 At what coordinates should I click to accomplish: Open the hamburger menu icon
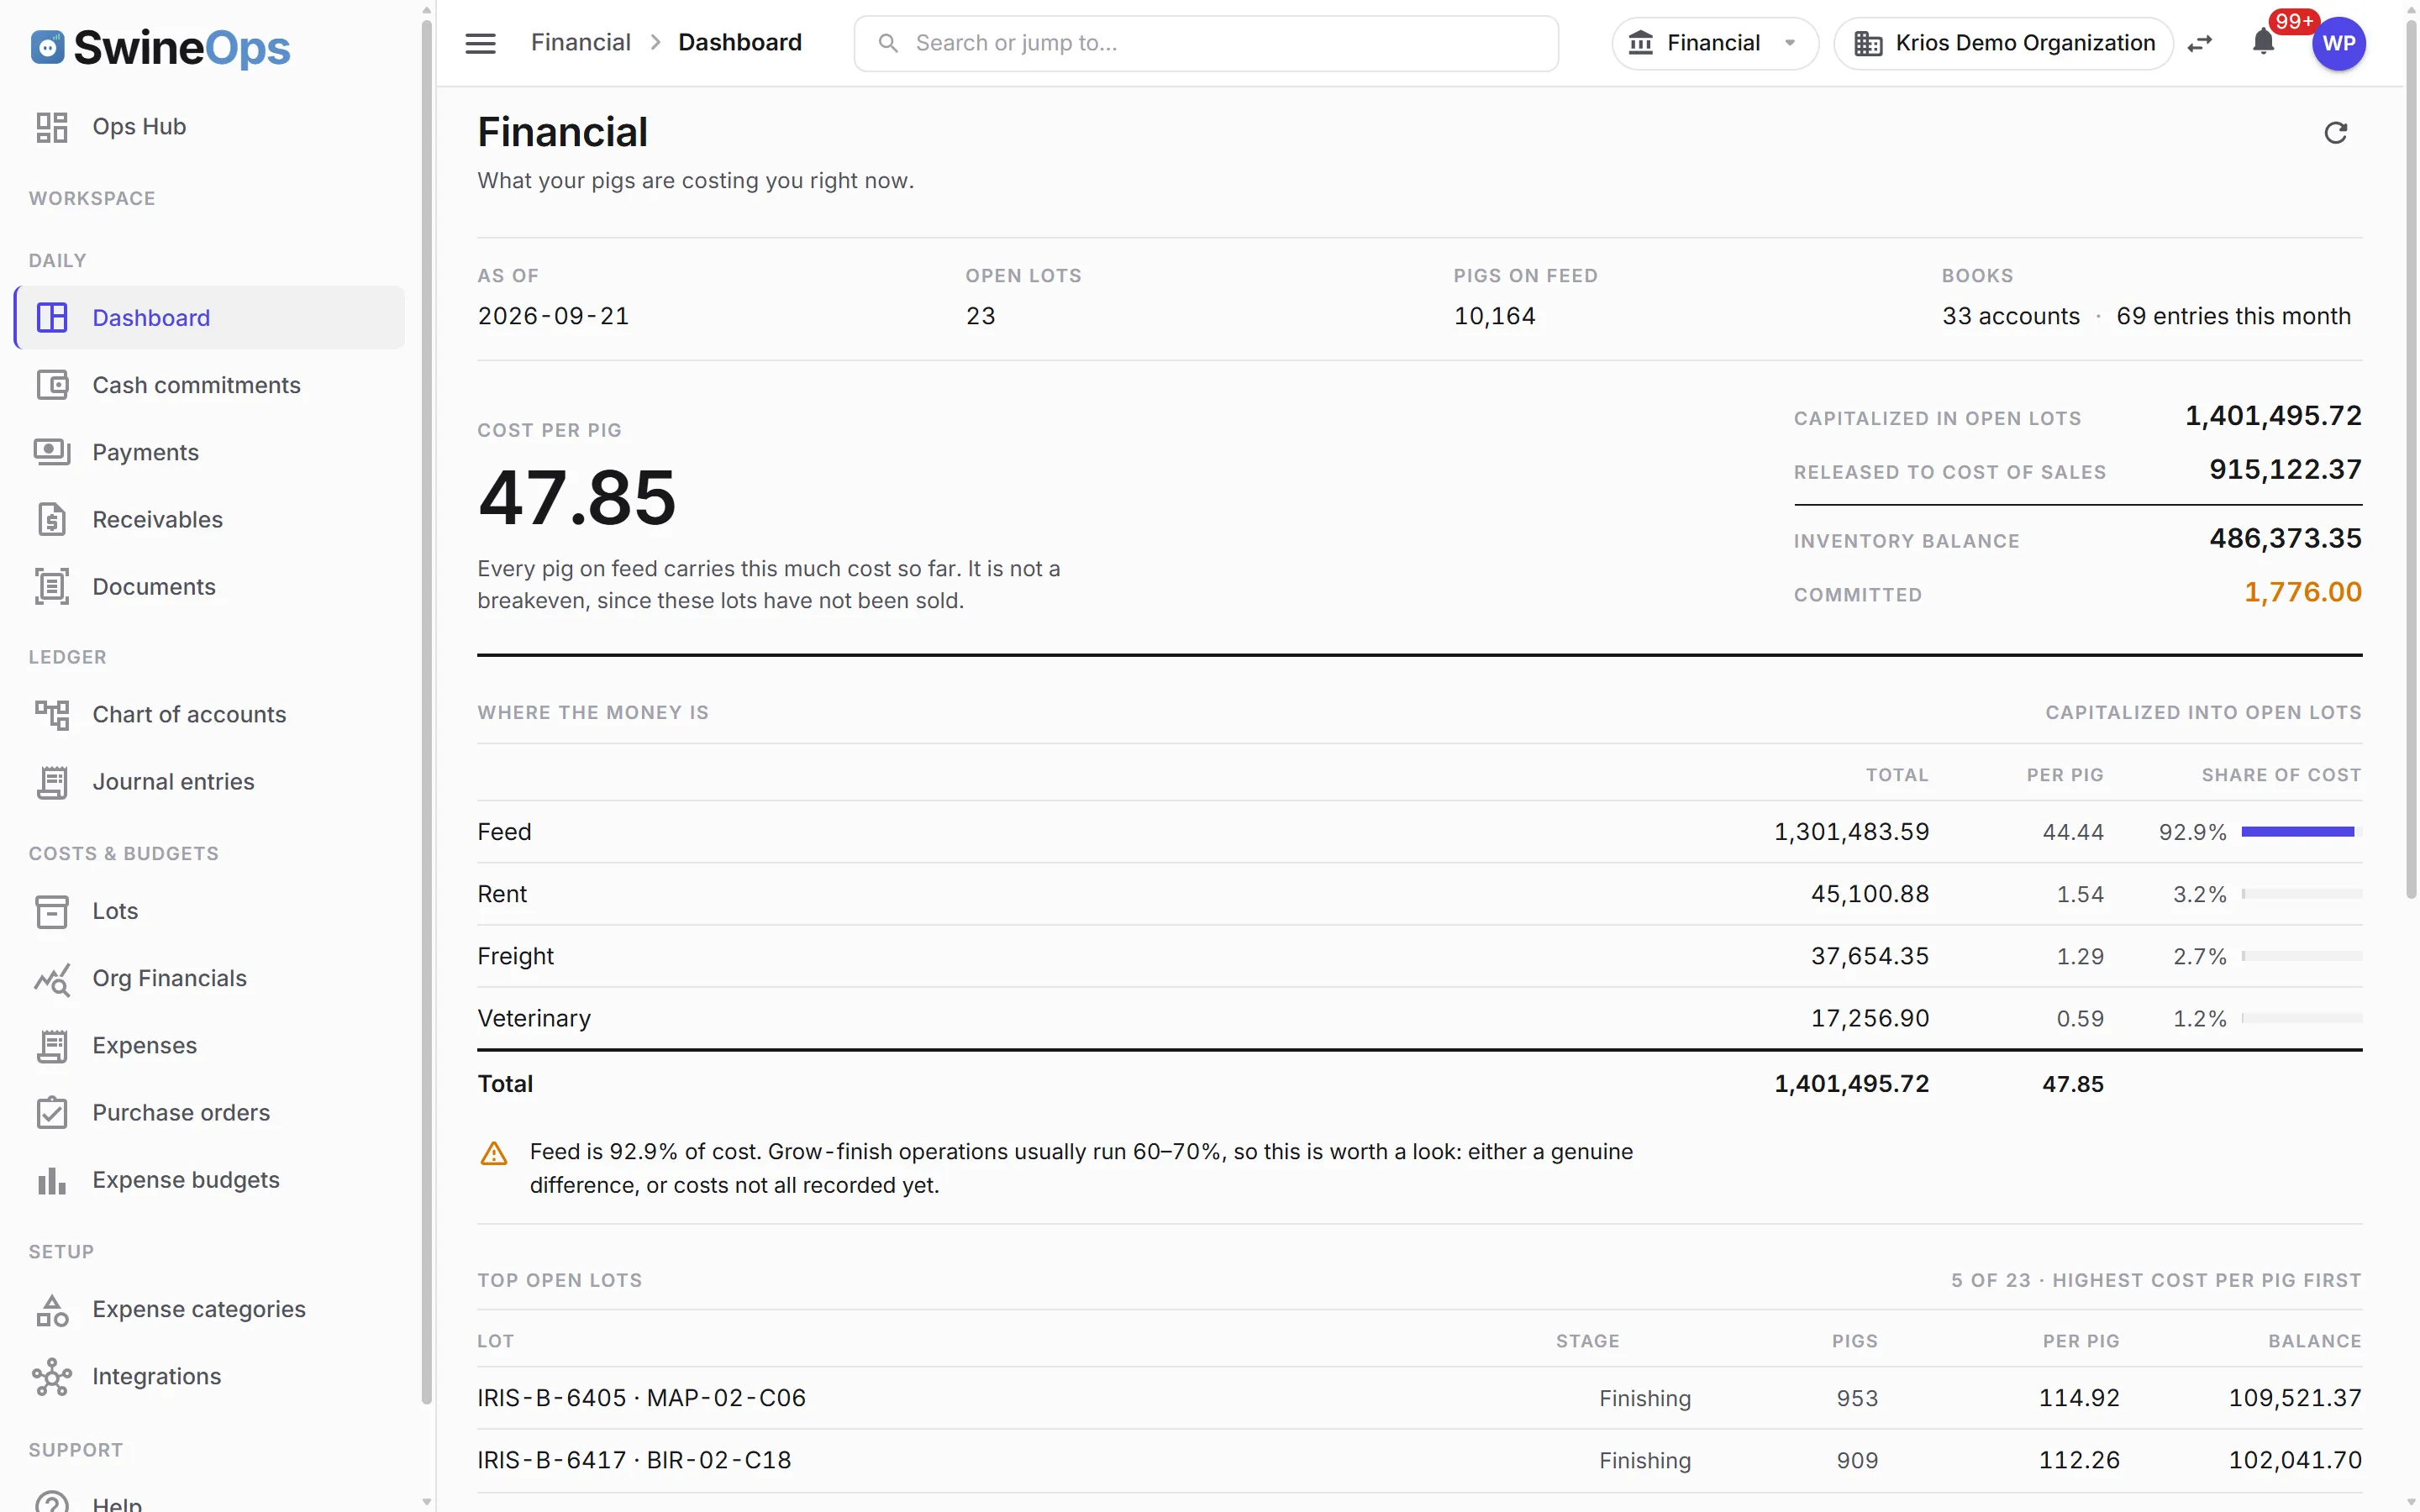(480, 43)
